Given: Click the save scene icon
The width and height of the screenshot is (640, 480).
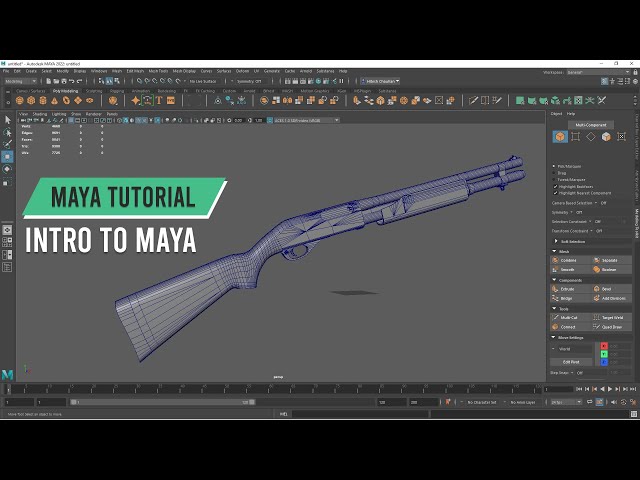Looking at the screenshot, I should tap(64, 81).
